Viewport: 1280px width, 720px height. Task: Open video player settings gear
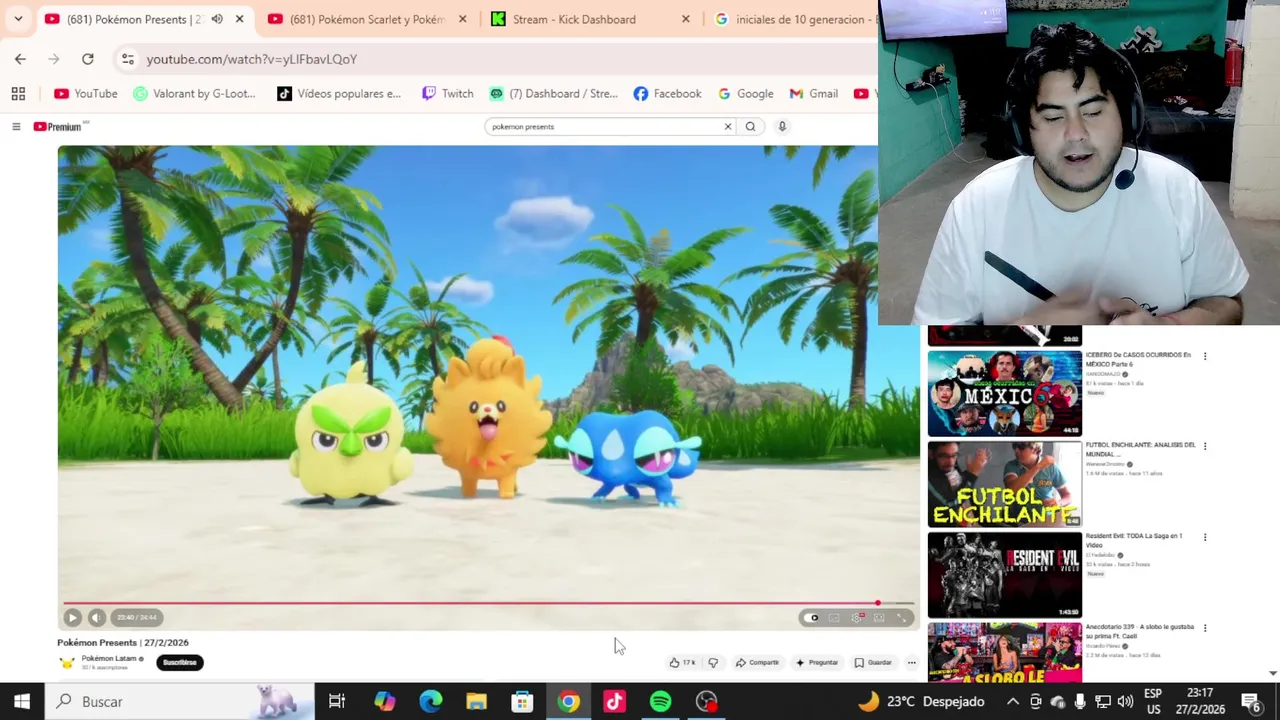[856, 618]
